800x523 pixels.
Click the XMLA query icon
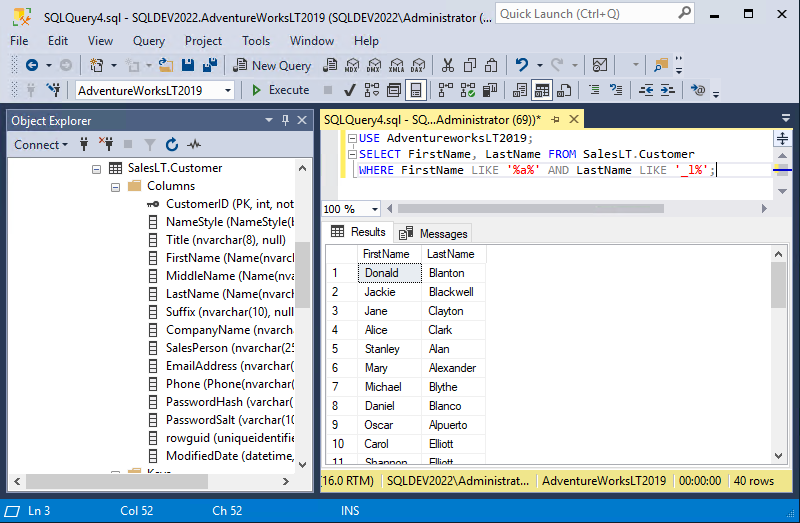(x=396, y=65)
